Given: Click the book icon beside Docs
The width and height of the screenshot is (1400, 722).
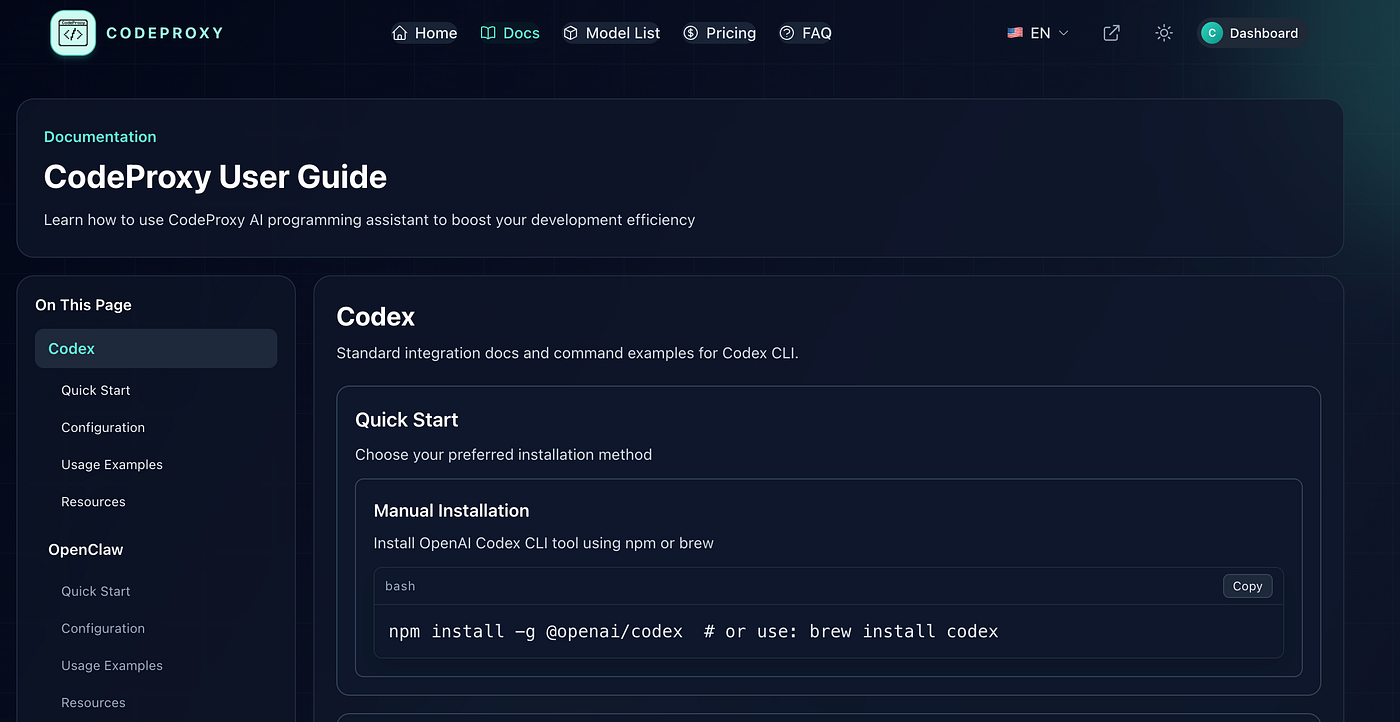Looking at the screenshot, I should (488, 33).
